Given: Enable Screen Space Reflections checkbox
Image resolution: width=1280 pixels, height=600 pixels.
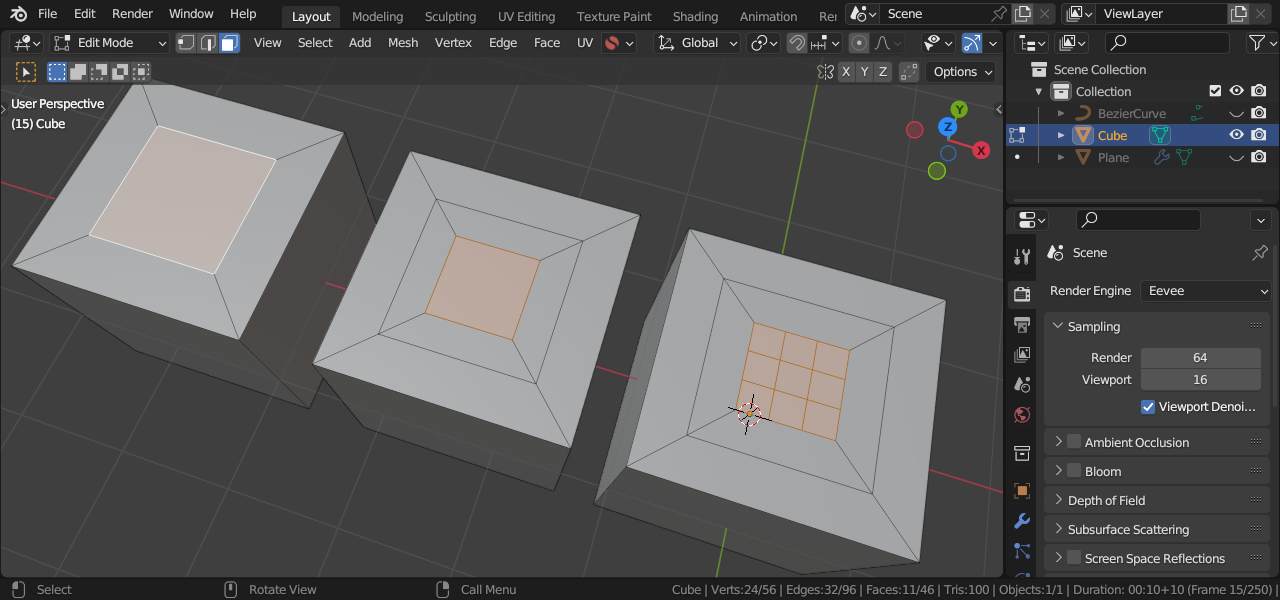Looking at the screenshot, I should click(1074, 558).
